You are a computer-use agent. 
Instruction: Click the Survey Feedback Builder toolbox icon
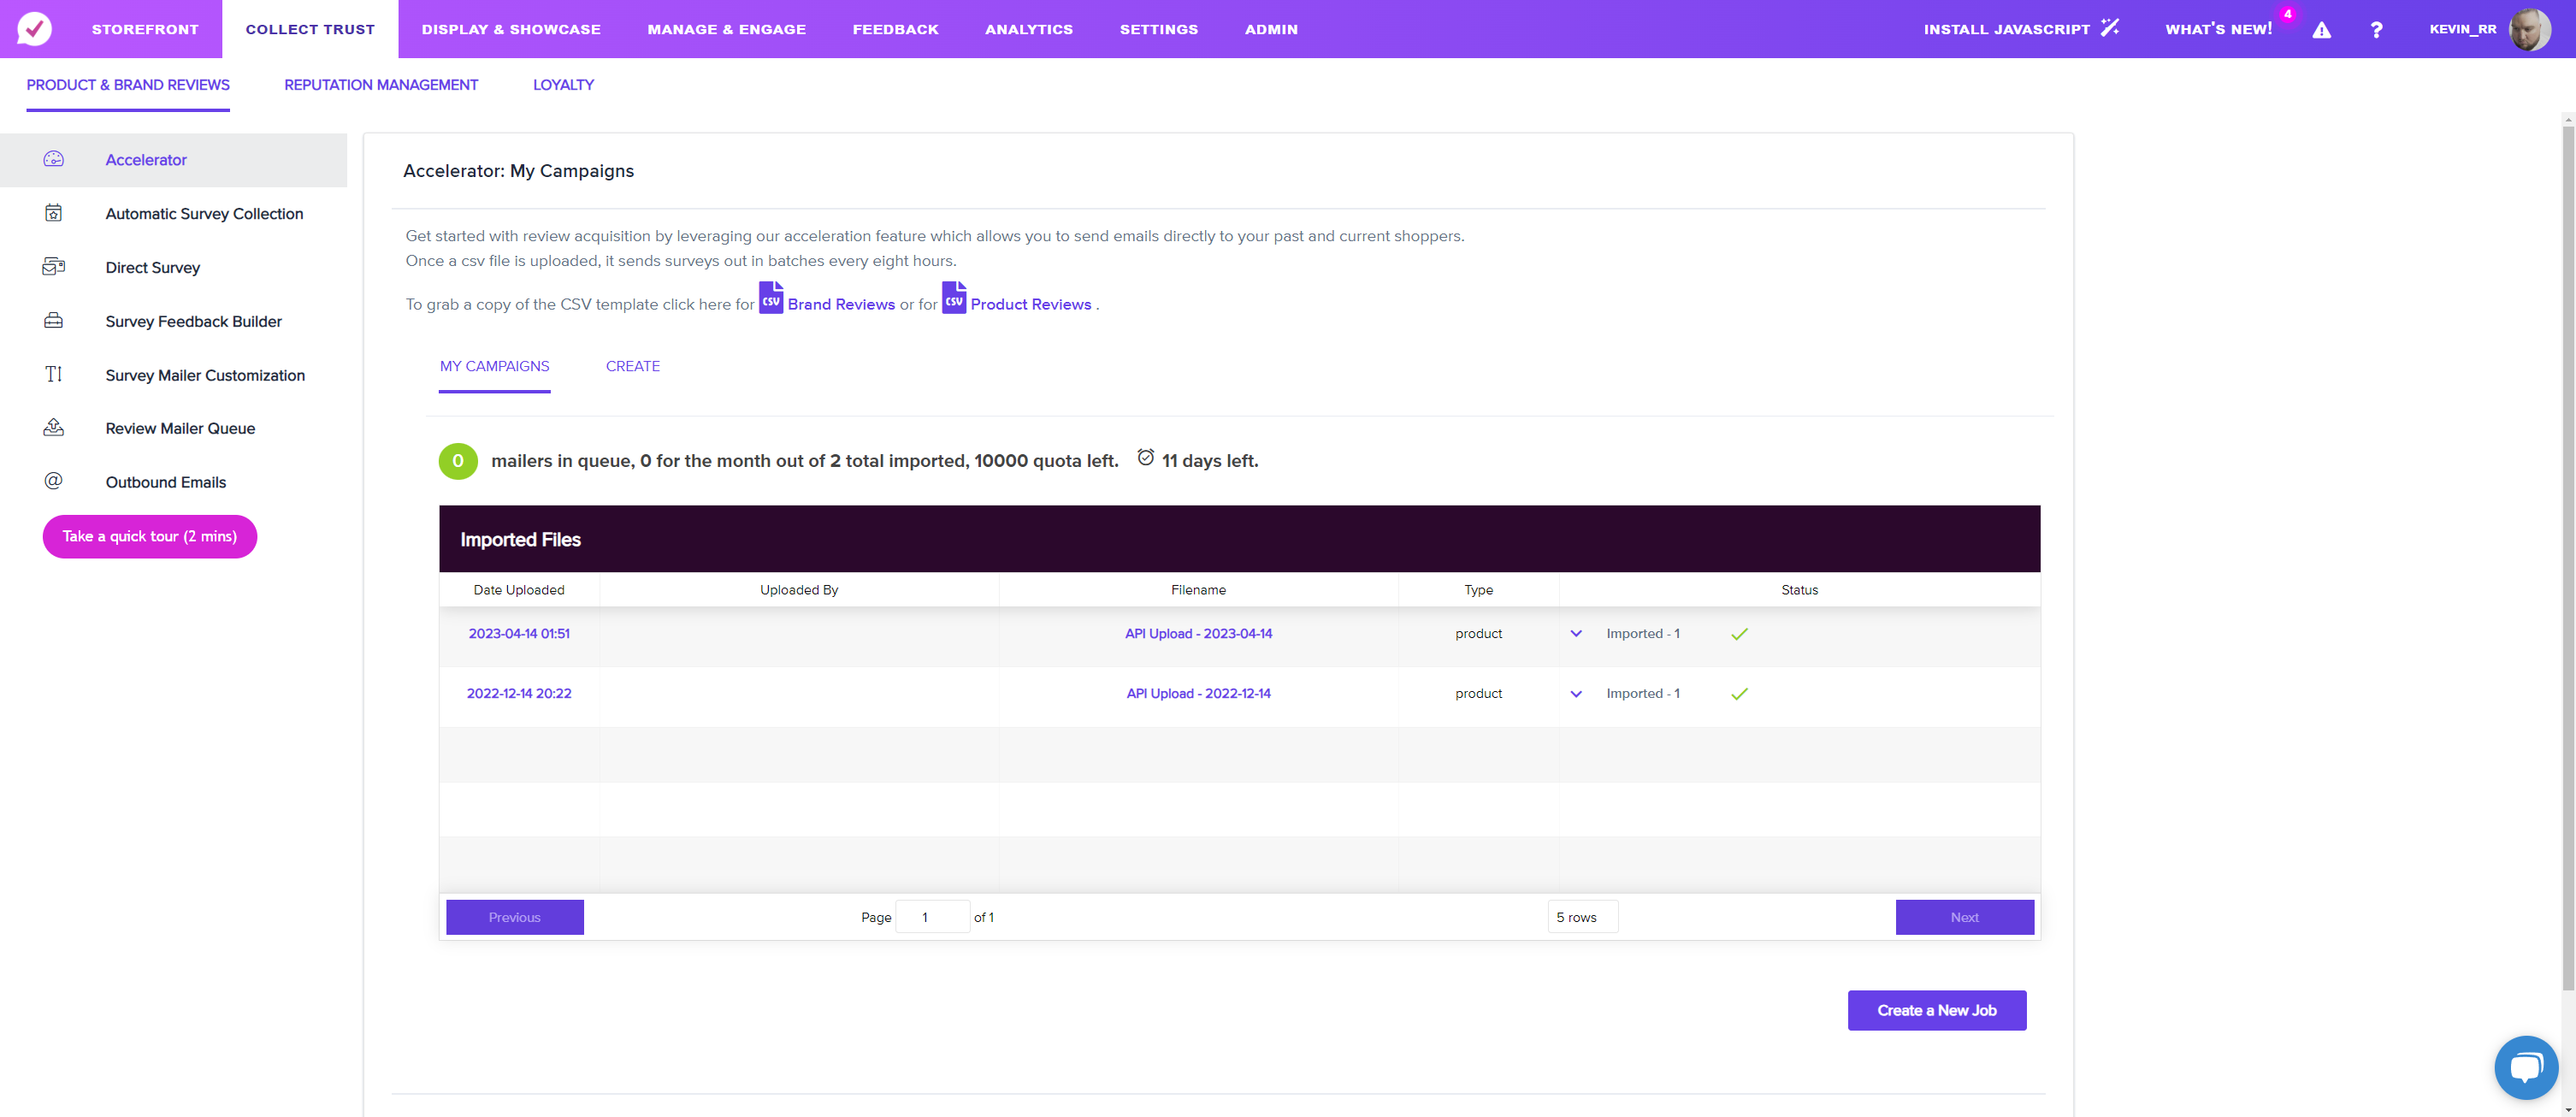pyautogui.click(x=54, y=321)
